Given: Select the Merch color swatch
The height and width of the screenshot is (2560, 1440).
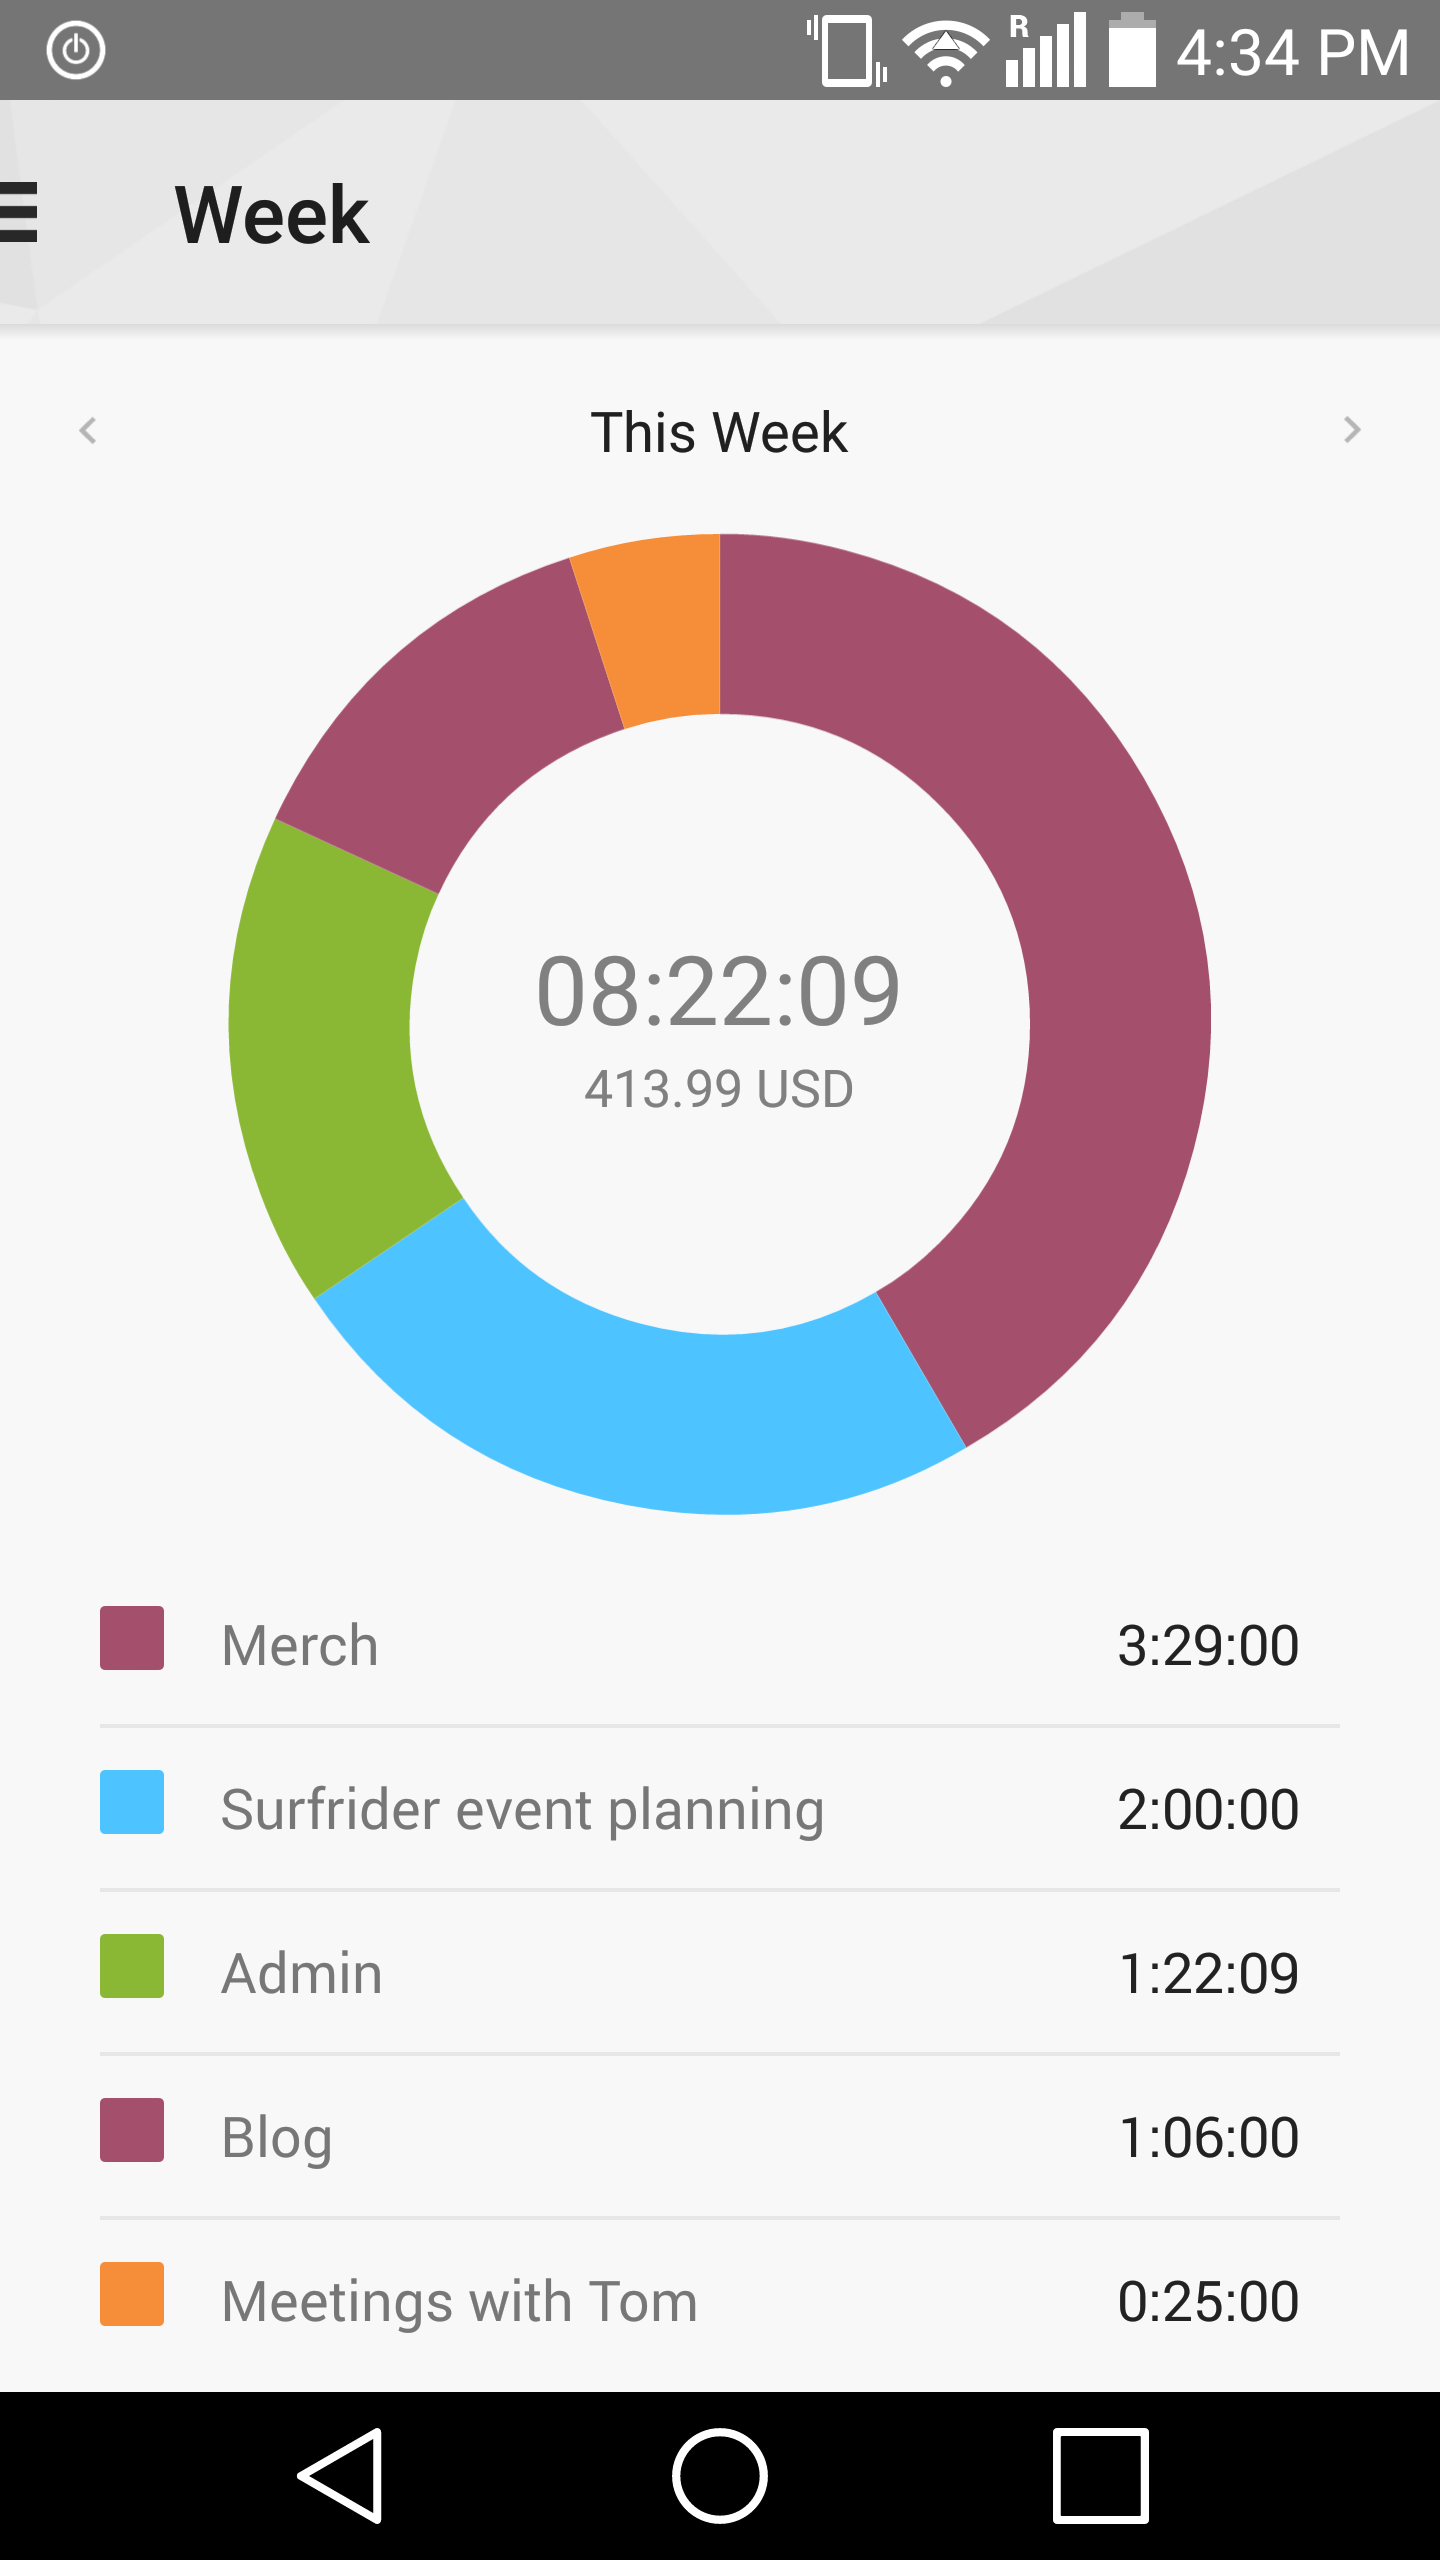Looking at the screenshot, I should point(132,1638).
